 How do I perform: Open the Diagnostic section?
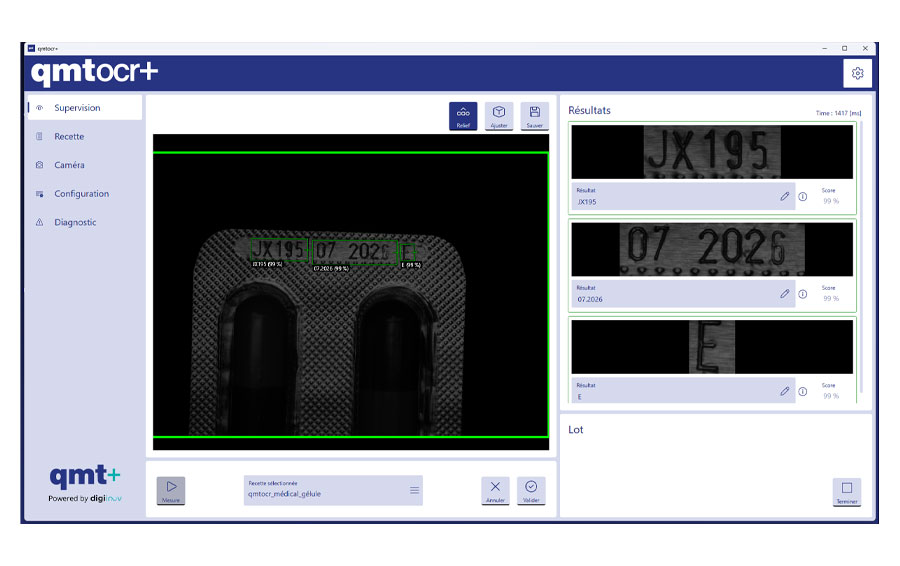(75, 222)
